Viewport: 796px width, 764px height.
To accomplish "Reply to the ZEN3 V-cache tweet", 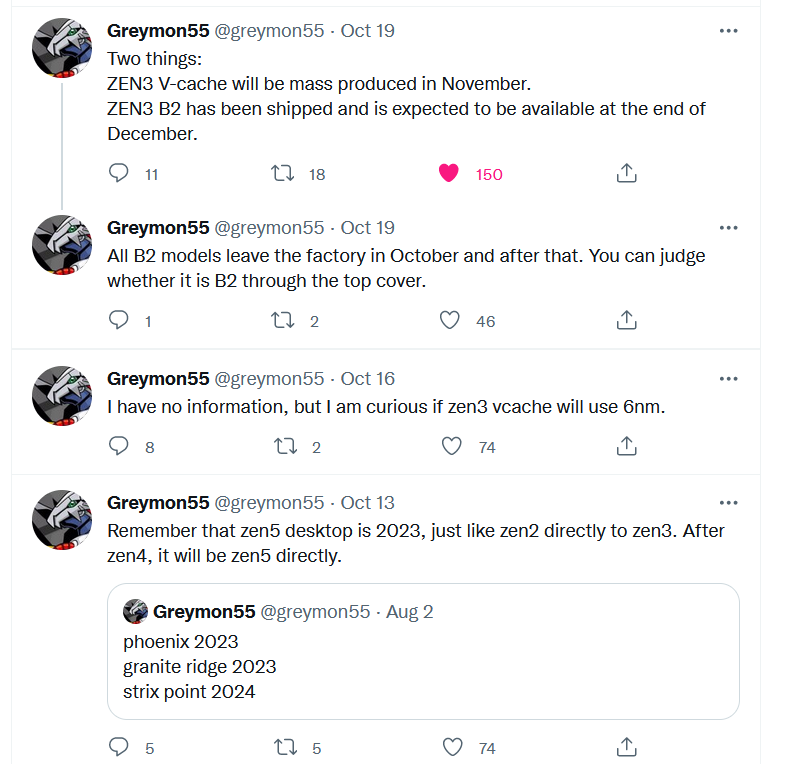I will pos(119,174).
